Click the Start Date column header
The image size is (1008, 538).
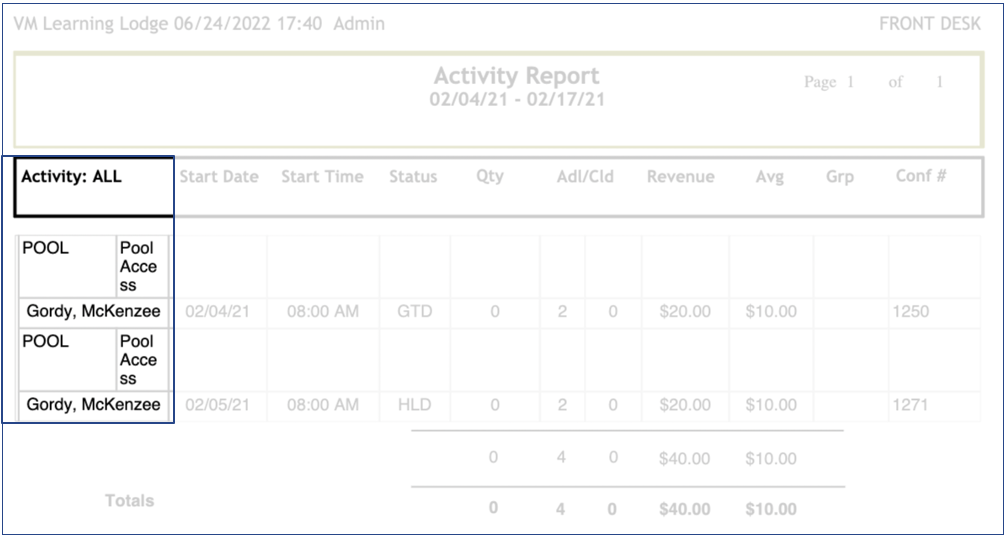pos(219,177)
